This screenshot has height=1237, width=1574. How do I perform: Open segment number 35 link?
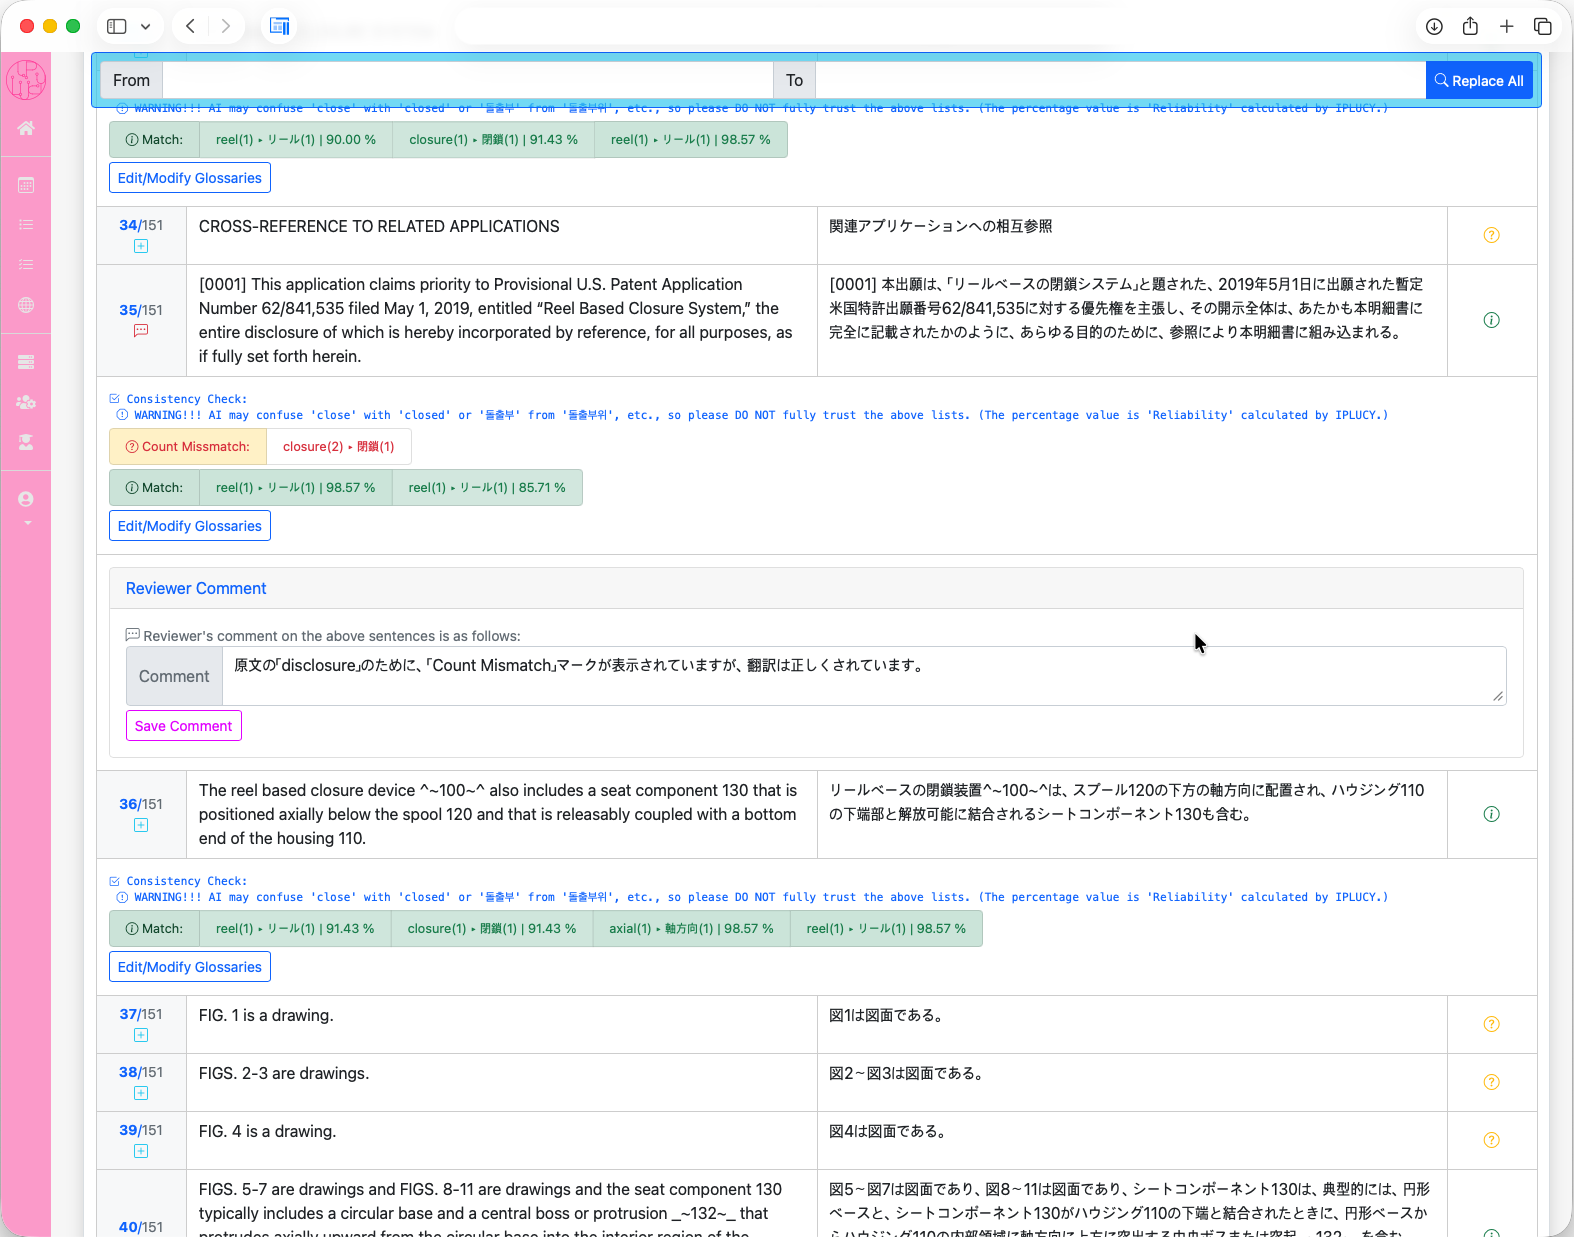tap(128, 310)
